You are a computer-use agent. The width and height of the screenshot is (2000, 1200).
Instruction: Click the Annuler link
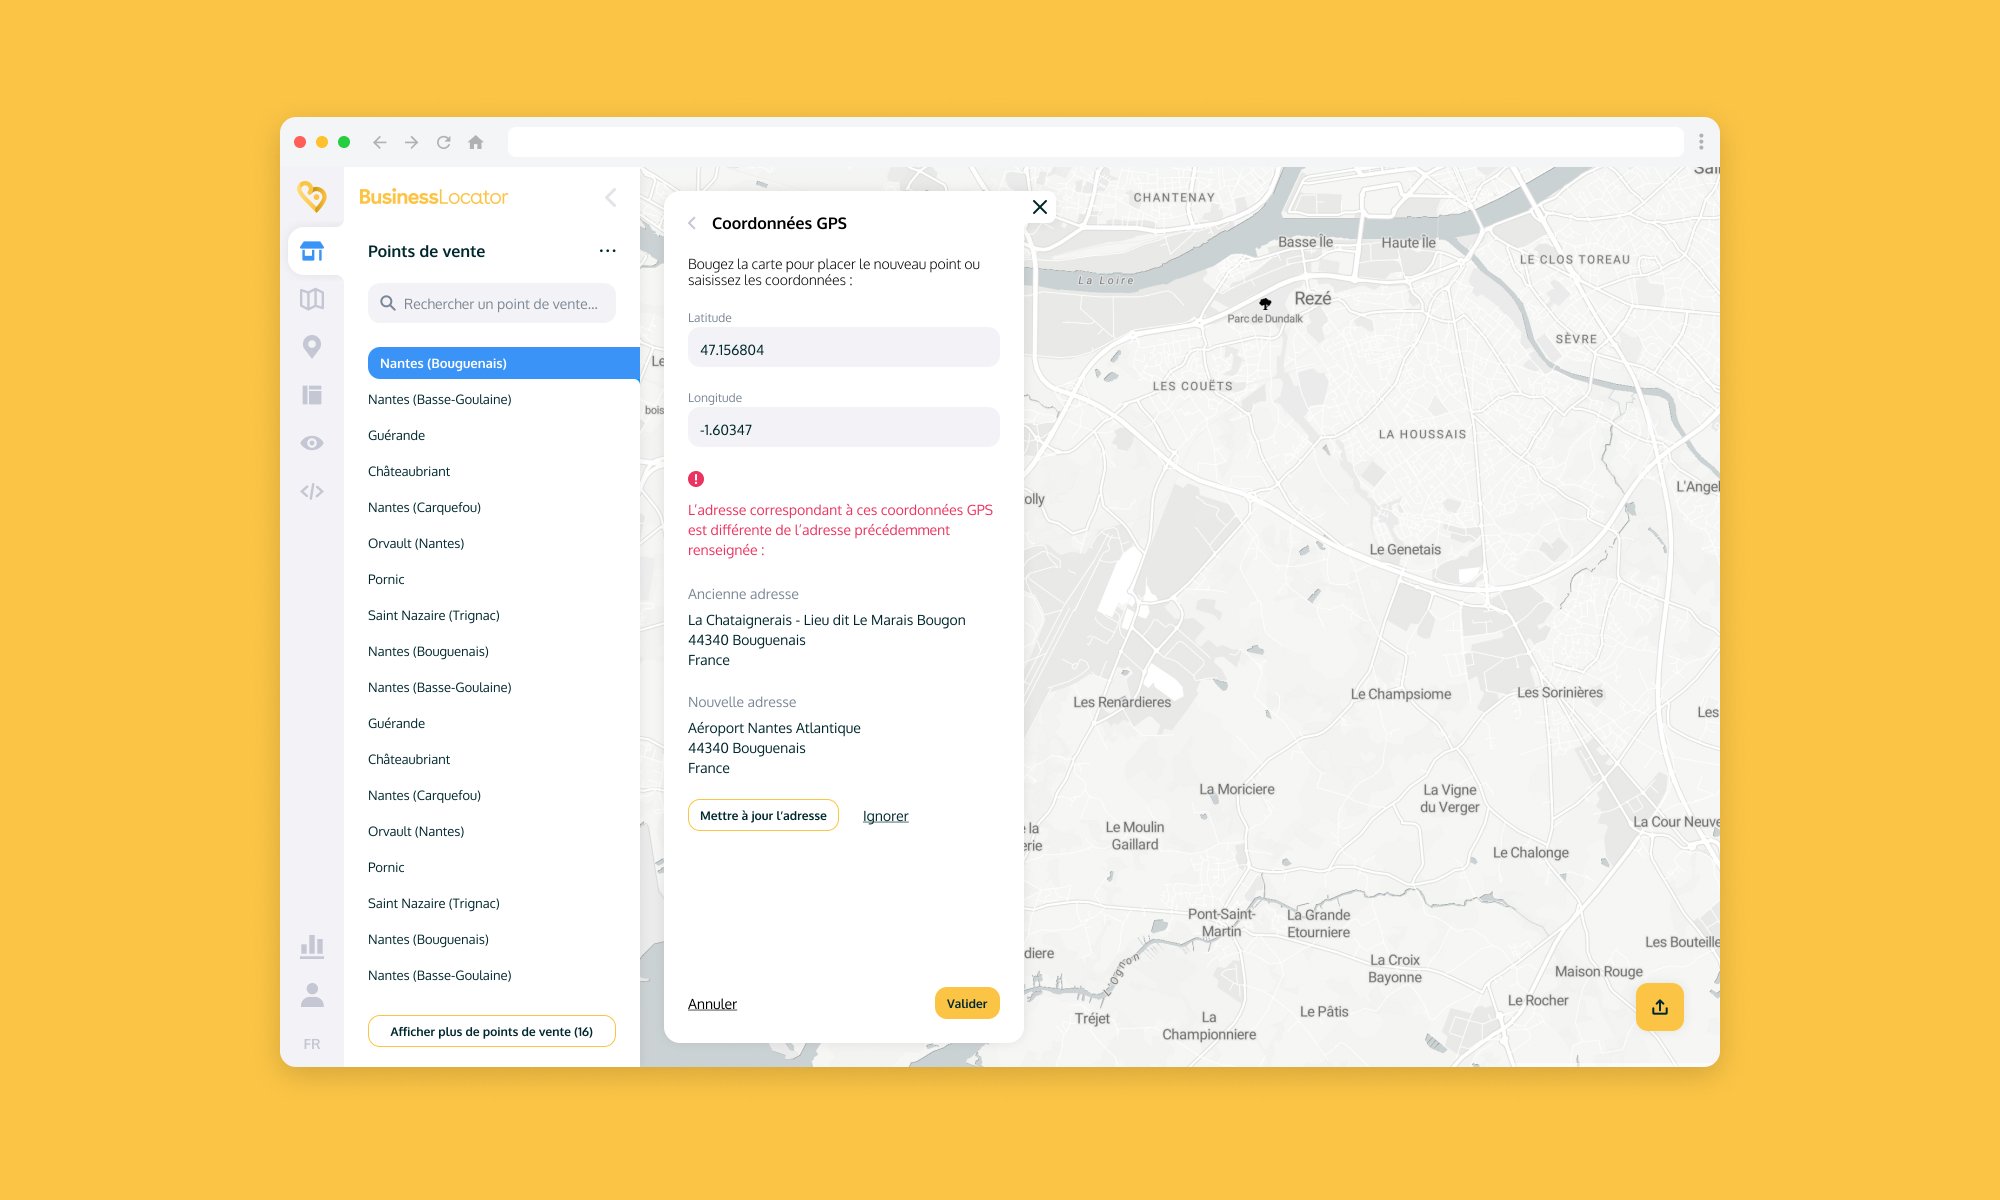[712, 1004]
